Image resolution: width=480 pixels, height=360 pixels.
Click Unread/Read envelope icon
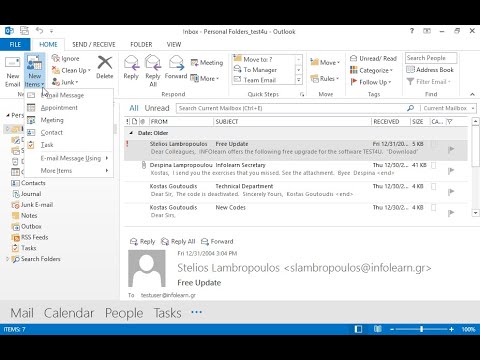[354, 58]
